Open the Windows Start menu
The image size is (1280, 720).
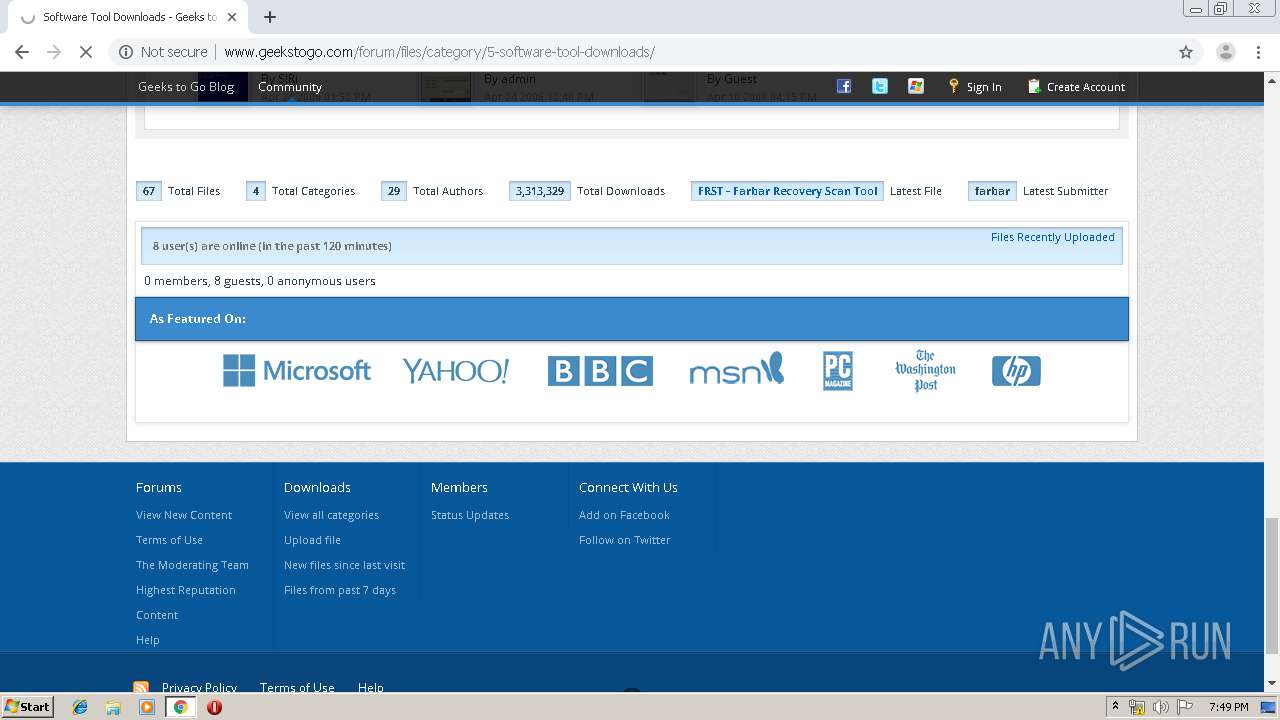(x=28, y=707)
